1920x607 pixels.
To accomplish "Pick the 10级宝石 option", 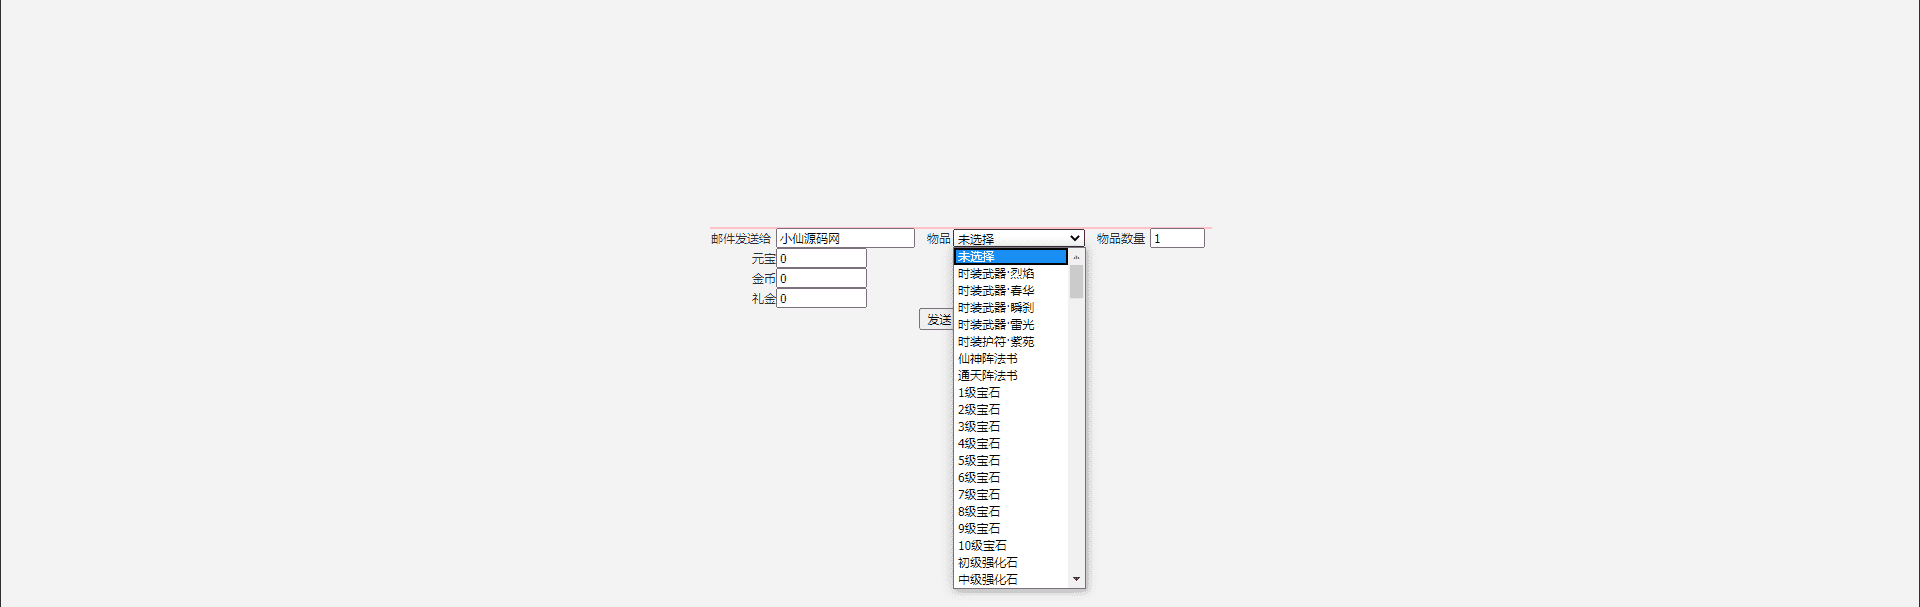I will pyautogui.click(x=1011, y=546).
